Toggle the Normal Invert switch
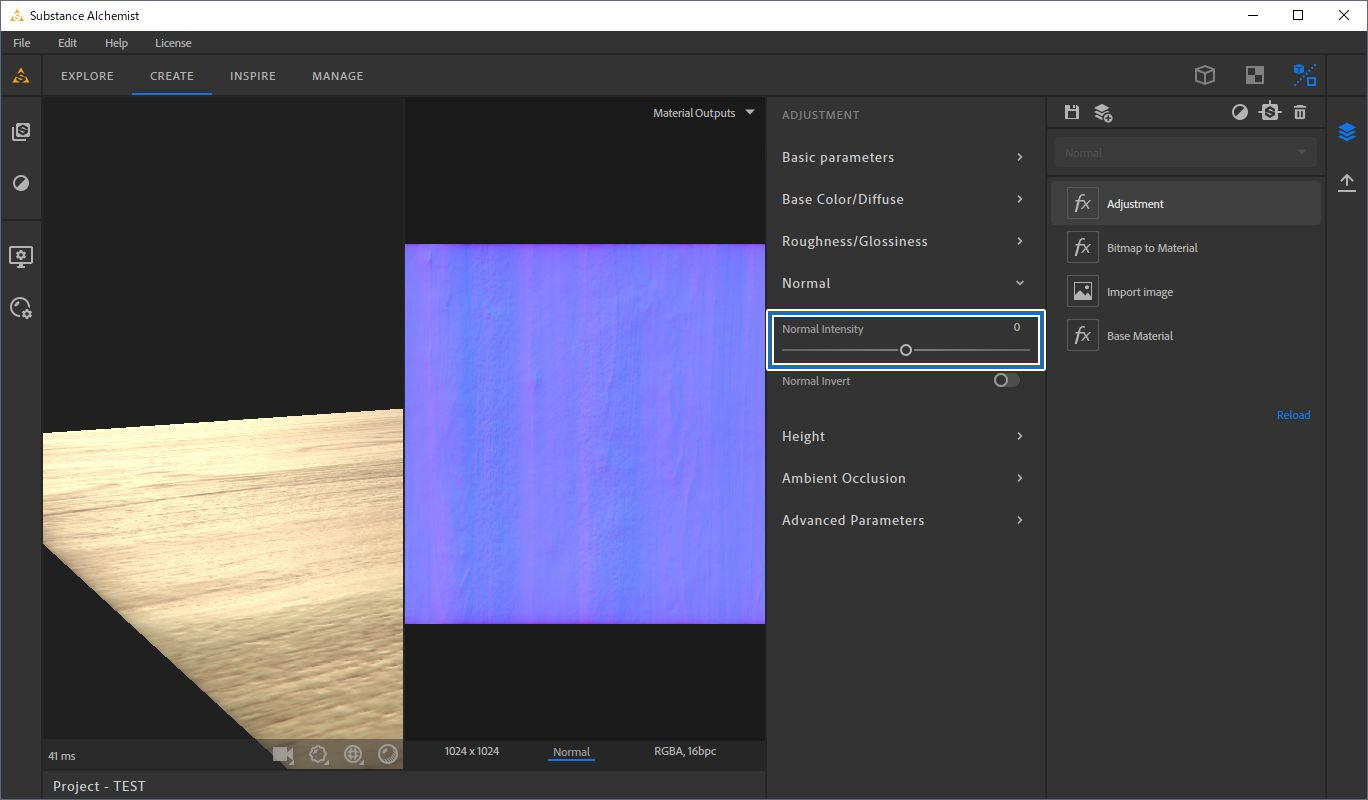Viewport: 1368px width, 800px height. coord(1006,381)
